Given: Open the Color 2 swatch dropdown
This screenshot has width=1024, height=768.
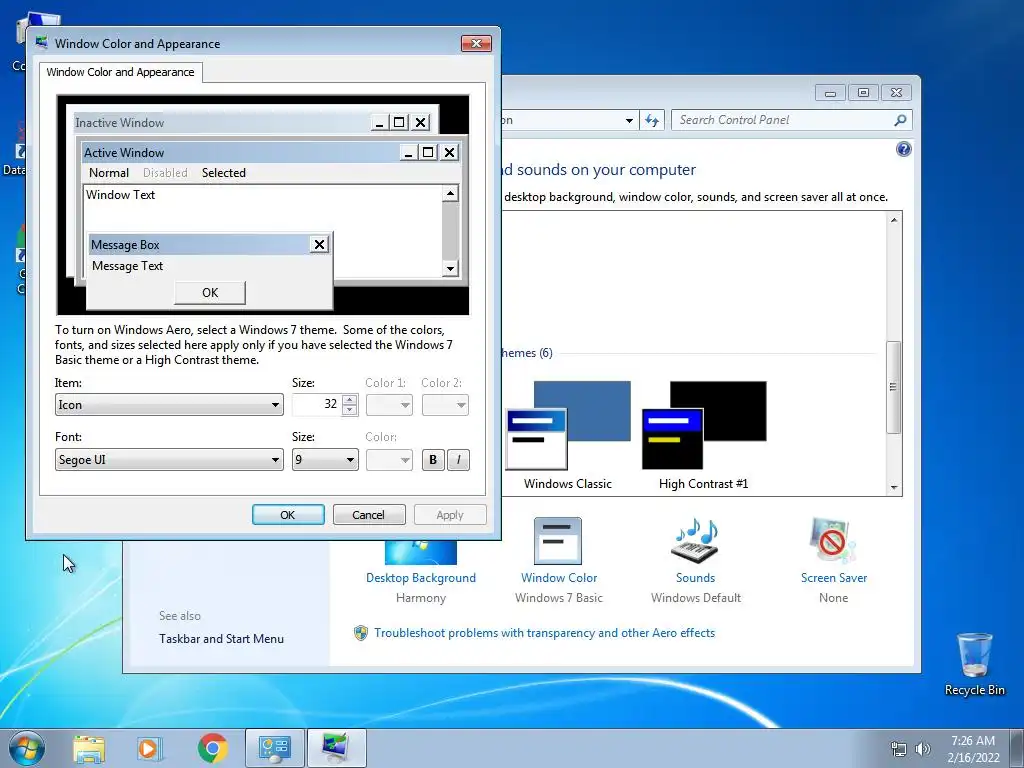Looking at the screenshot, I should tap(445, 405).
